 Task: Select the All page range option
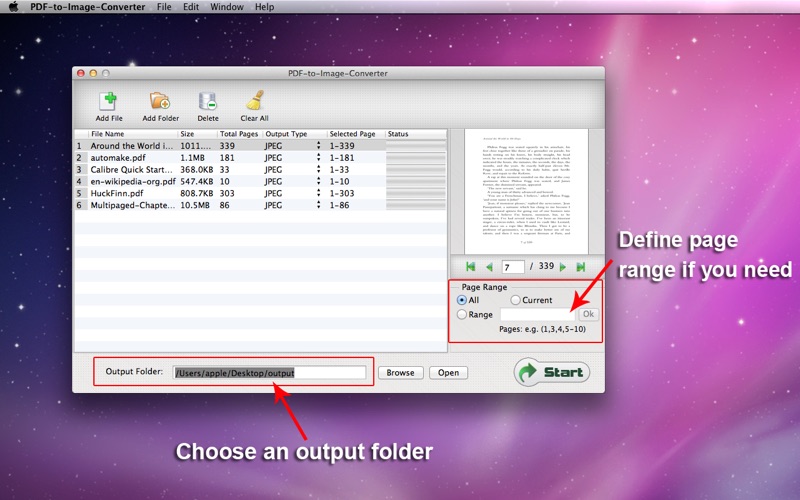[462, 300]
